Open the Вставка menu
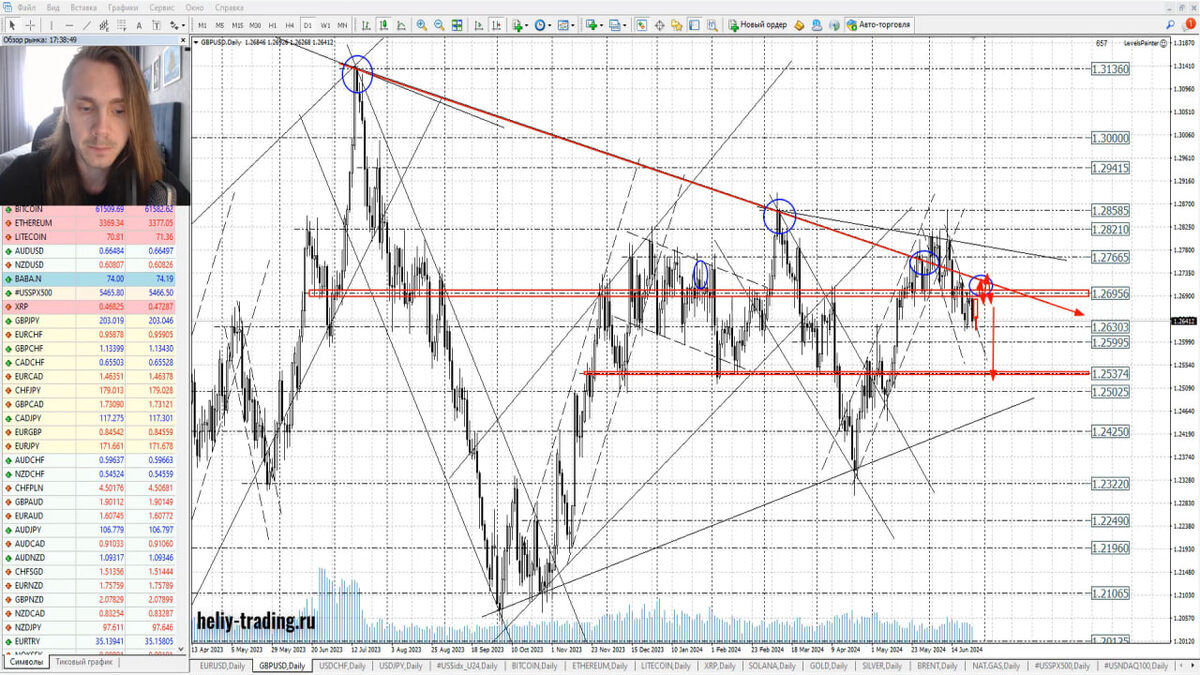1200x675 pixels. coord(83,7)
